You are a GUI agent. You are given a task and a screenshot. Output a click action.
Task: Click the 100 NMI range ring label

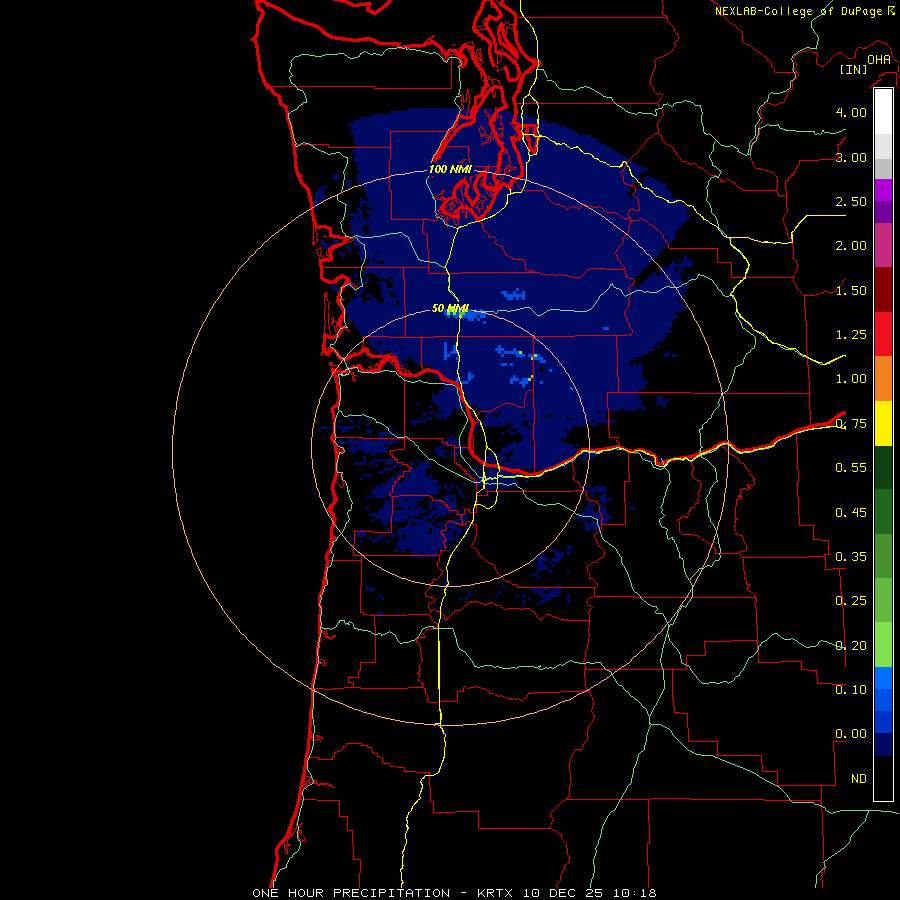450,169
